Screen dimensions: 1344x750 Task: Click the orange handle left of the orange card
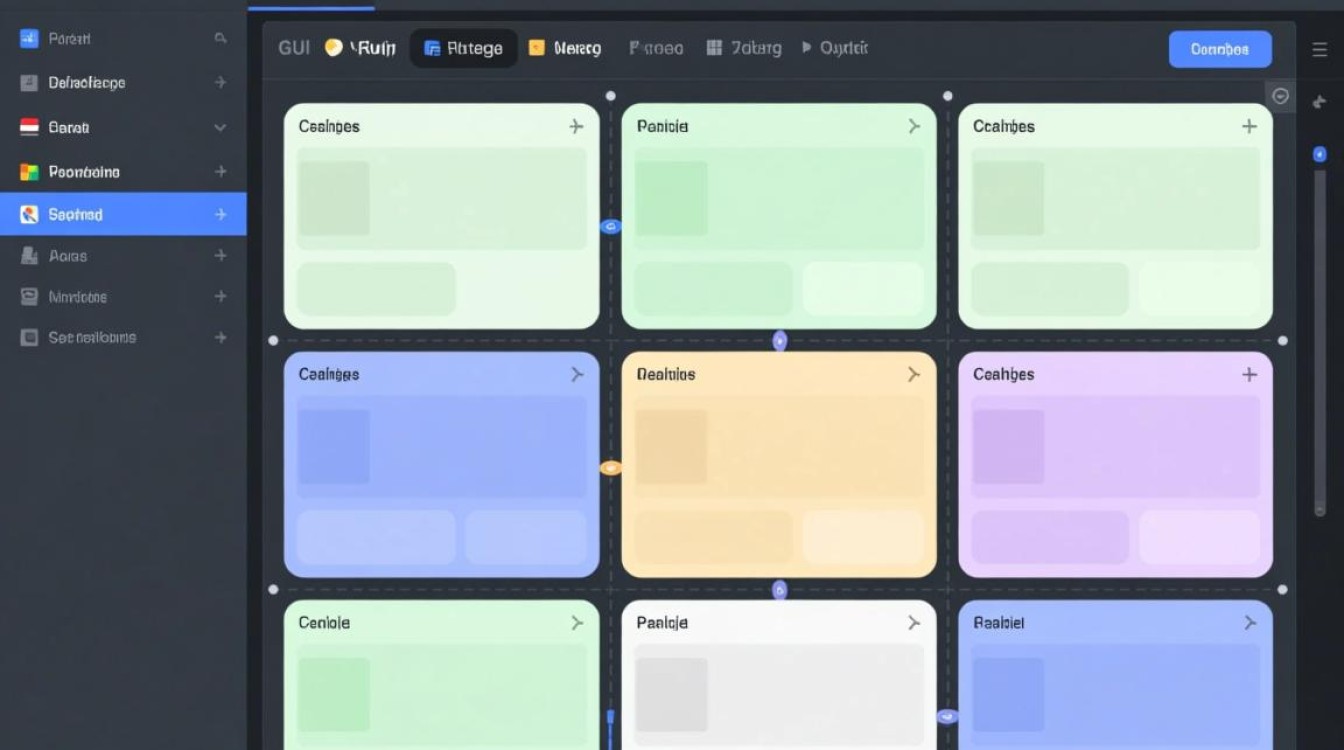click(x=610, y=467)
